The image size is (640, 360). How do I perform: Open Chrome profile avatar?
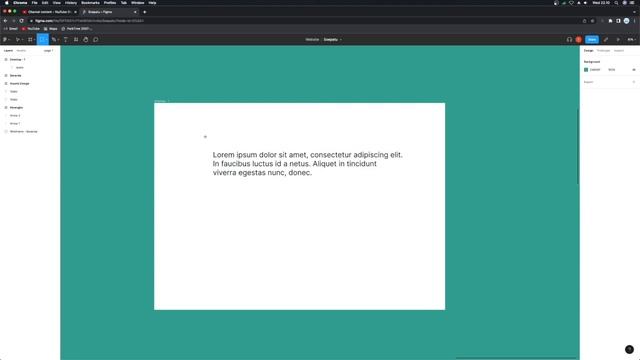626,21
